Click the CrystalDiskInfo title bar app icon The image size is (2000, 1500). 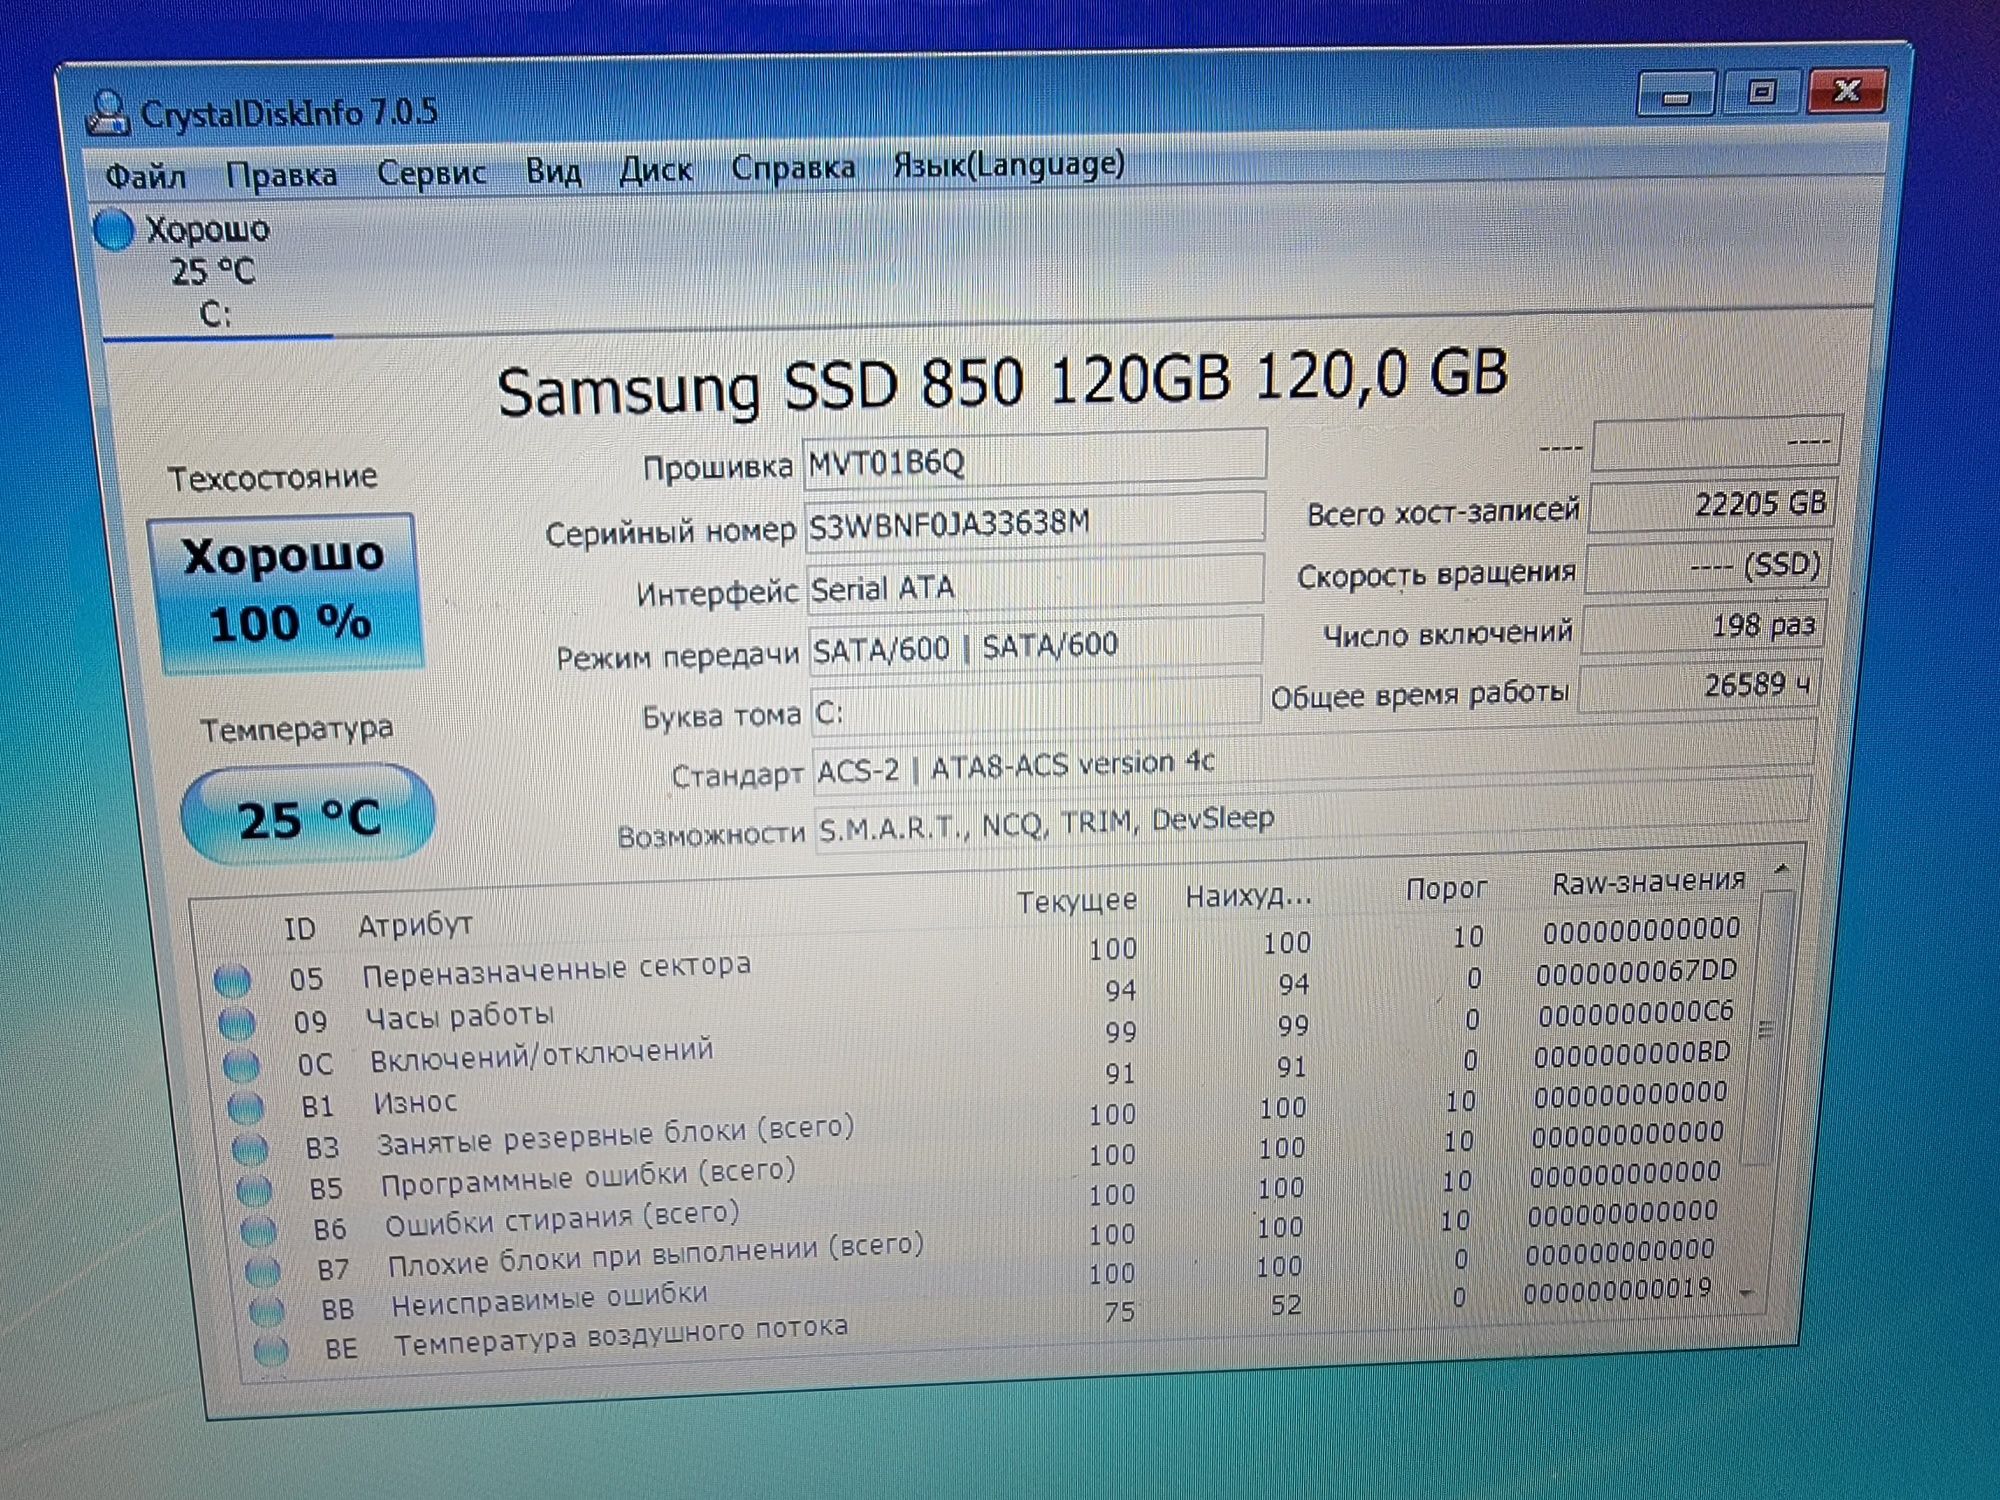108,112
